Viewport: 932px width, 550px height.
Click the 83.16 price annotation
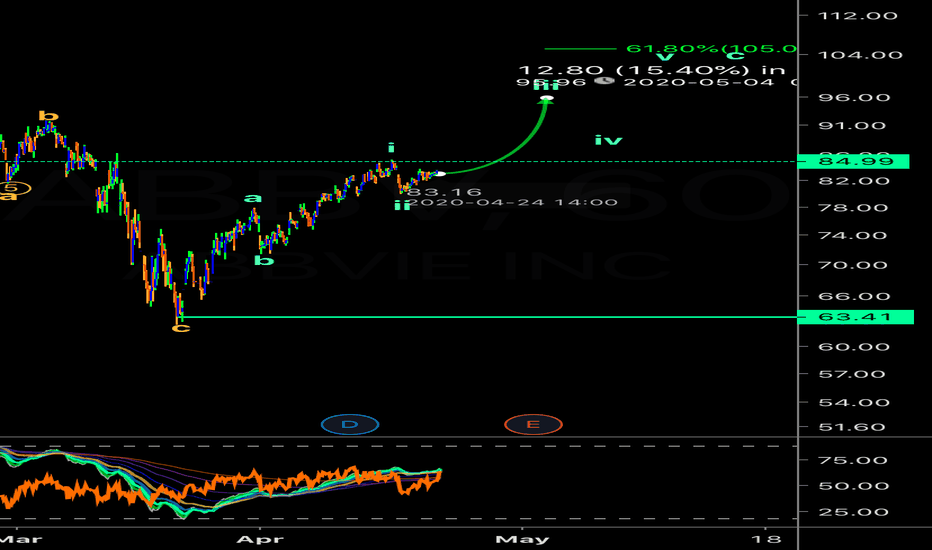tap(445, 192)
